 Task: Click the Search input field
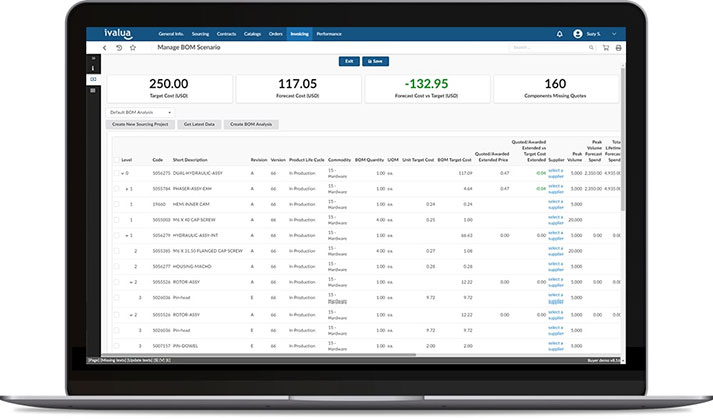(x=550, y=47)
